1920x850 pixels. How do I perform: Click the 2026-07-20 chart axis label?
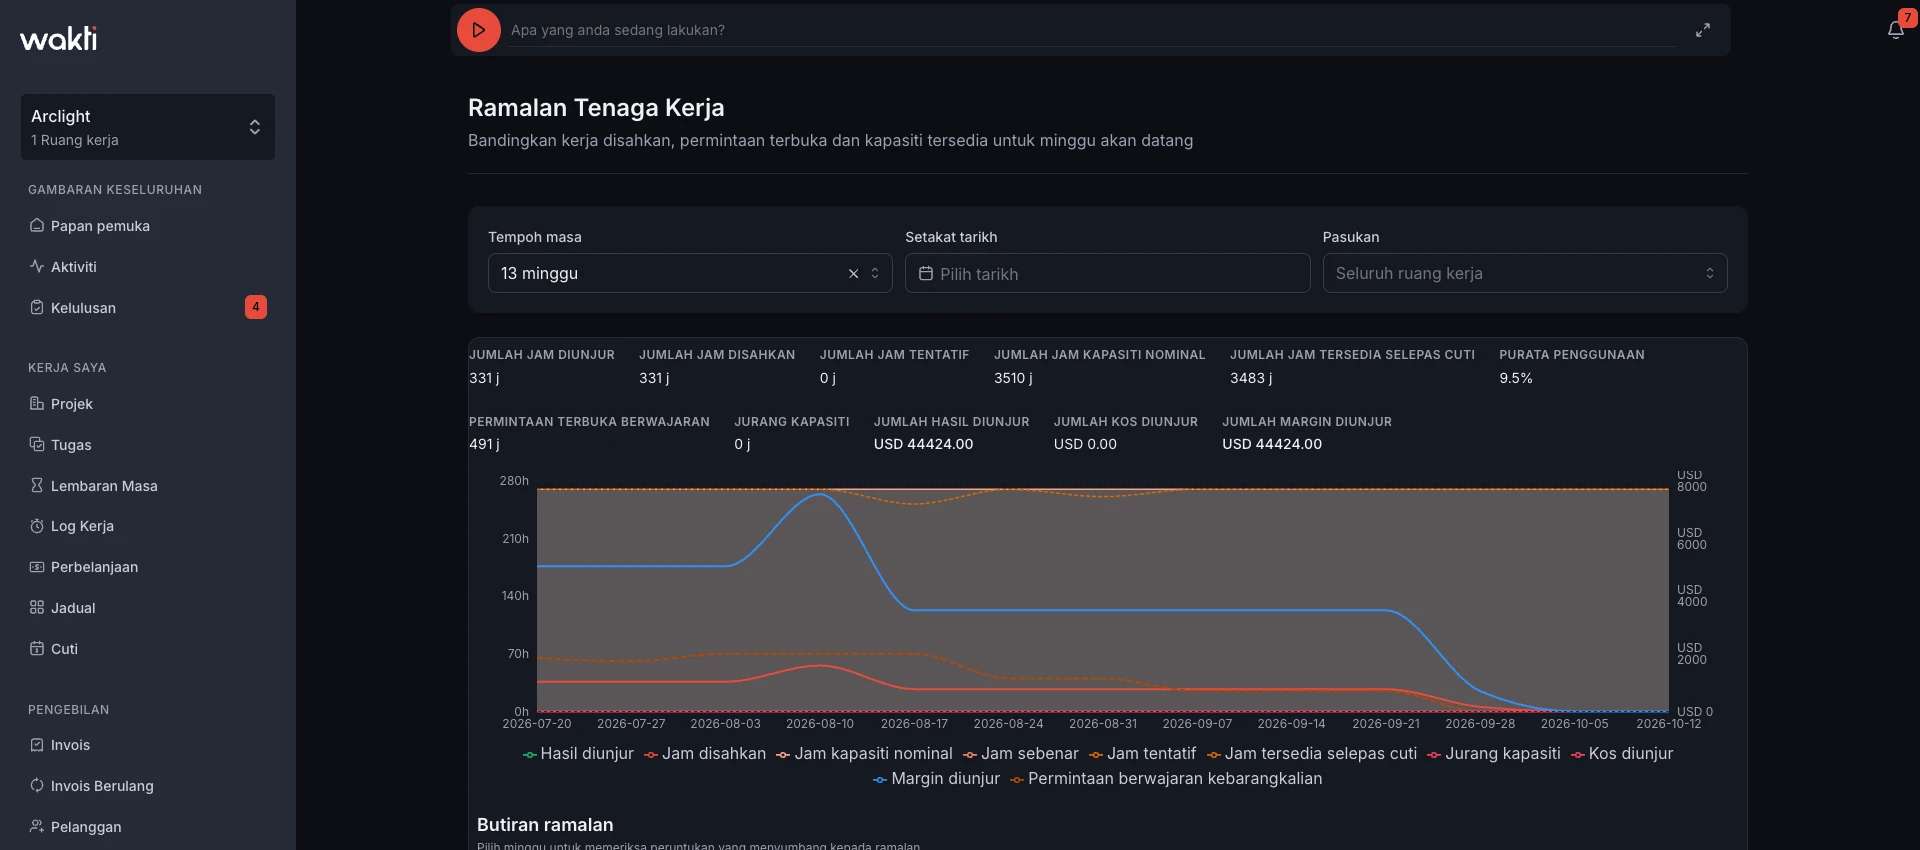point(537,724)
